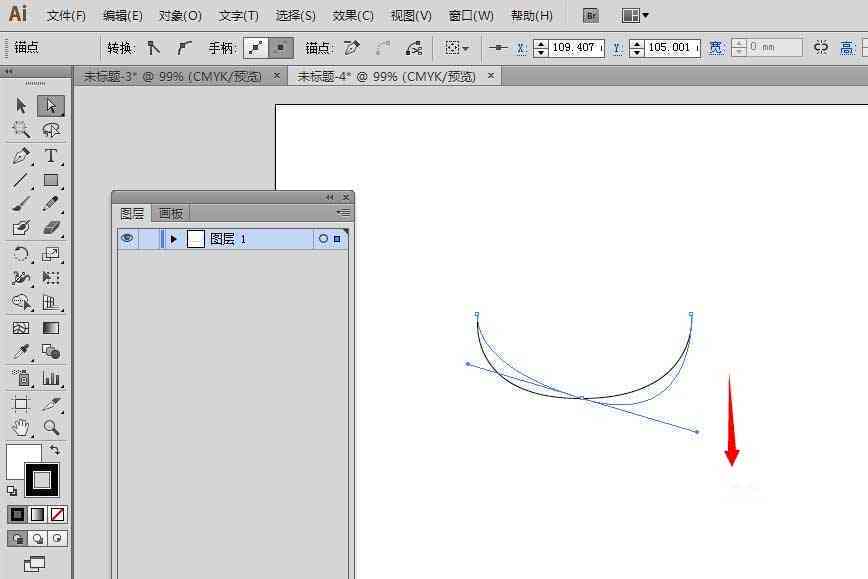Activate the Lasso tool

point(51,130)
